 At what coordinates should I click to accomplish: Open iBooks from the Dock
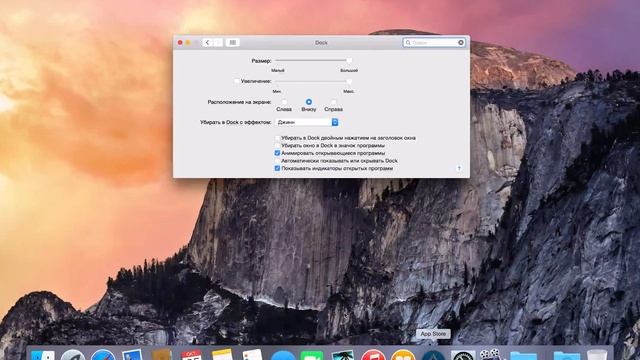(403, 354)
